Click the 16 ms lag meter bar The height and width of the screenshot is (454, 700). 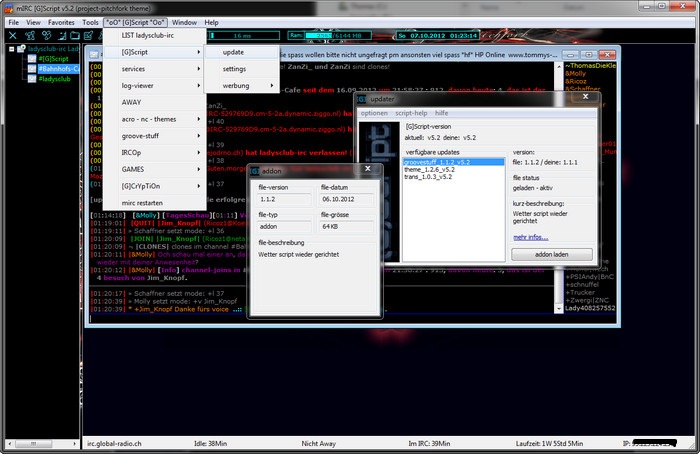[245, 36]
